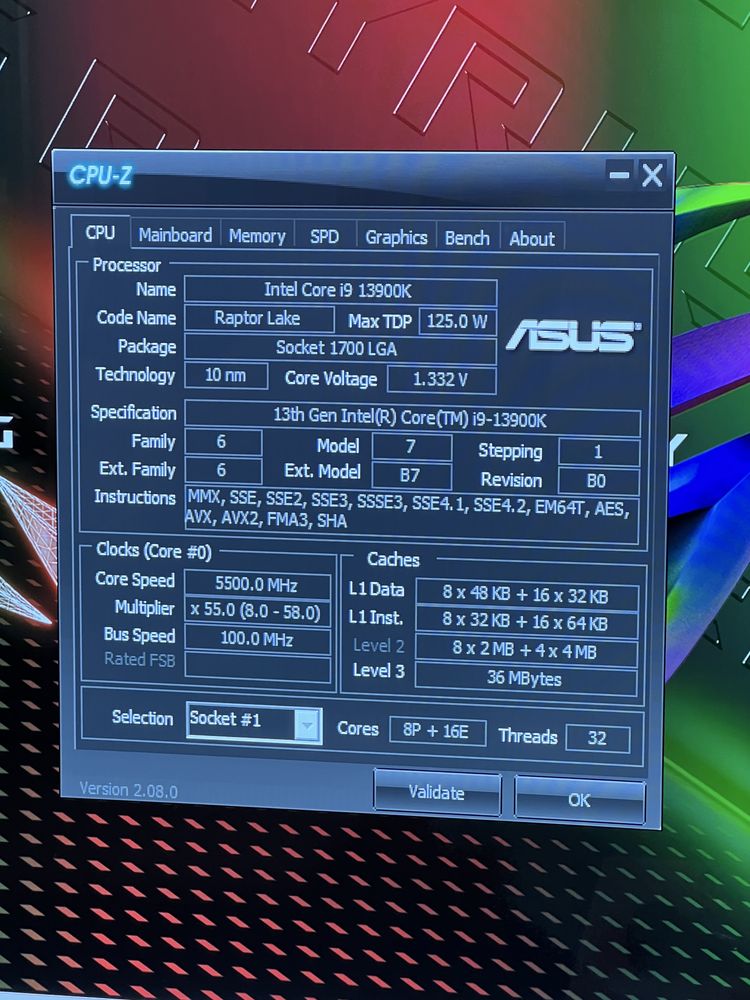
Task: Click the Core Voltage value 1.332 V
Action: [x=441, y=380]
